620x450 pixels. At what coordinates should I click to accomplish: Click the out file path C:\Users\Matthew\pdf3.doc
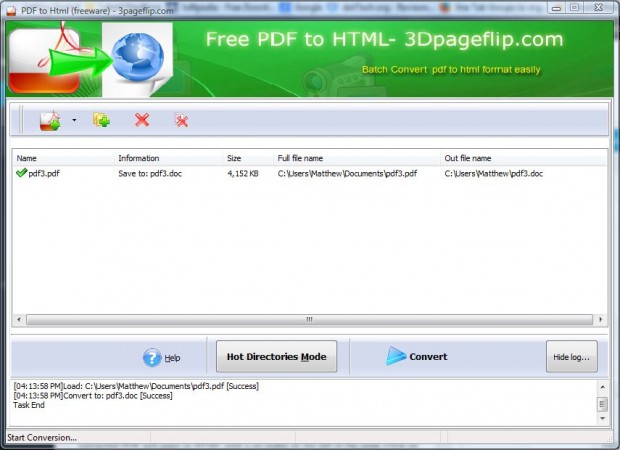click(x=493, y=174)
